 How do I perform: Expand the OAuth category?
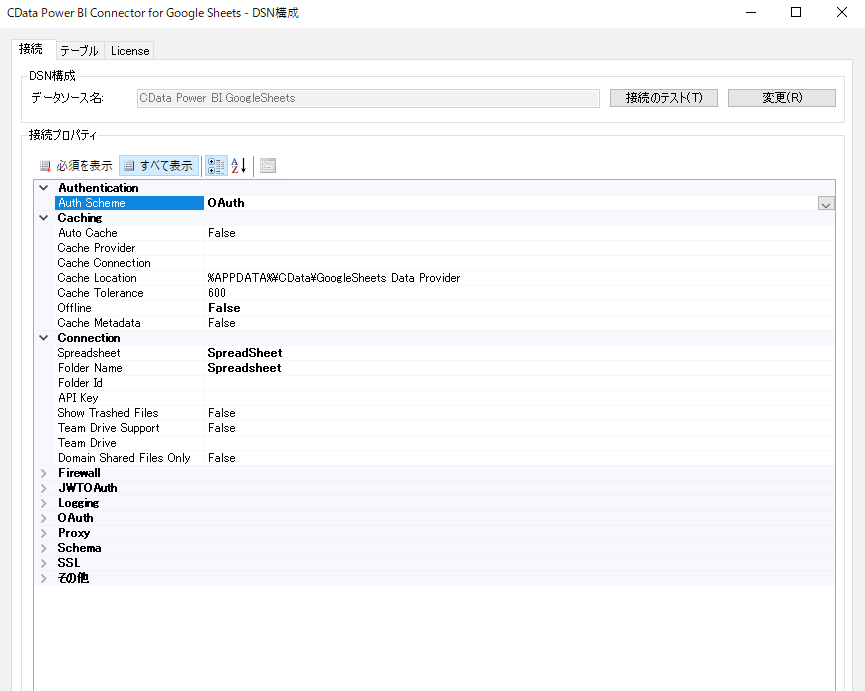tap(44, 518)
